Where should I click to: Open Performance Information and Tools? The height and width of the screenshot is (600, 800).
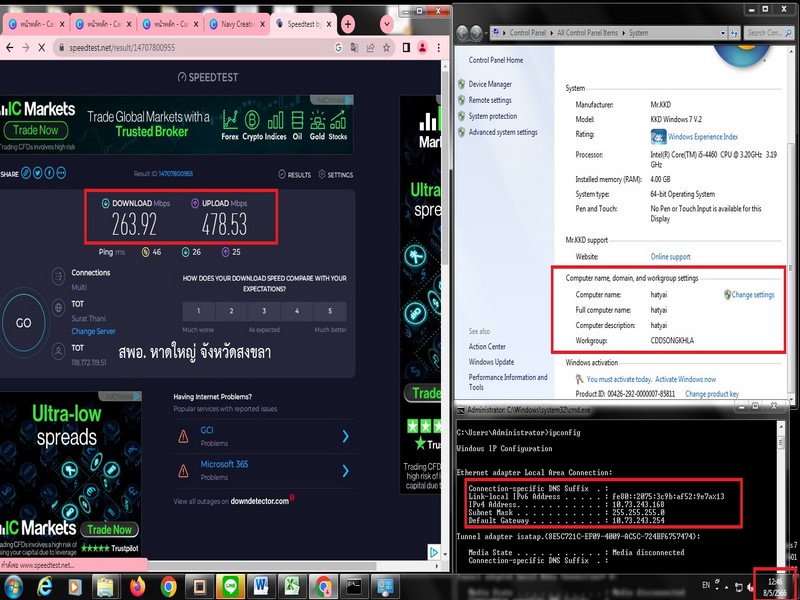(x=508, y=382)
